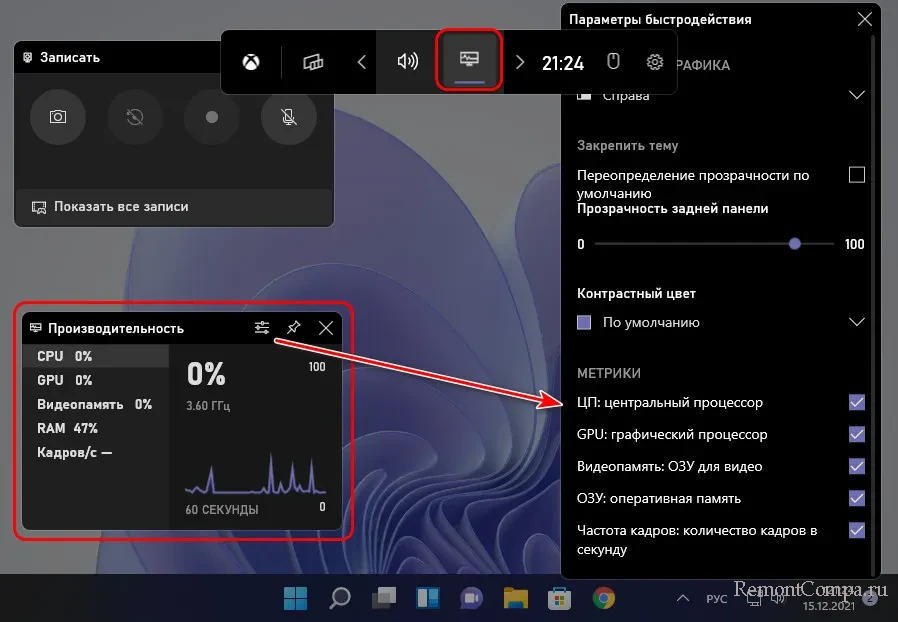
Task: Click the settings panel scrollbar
Action: [x=873, y=304]
